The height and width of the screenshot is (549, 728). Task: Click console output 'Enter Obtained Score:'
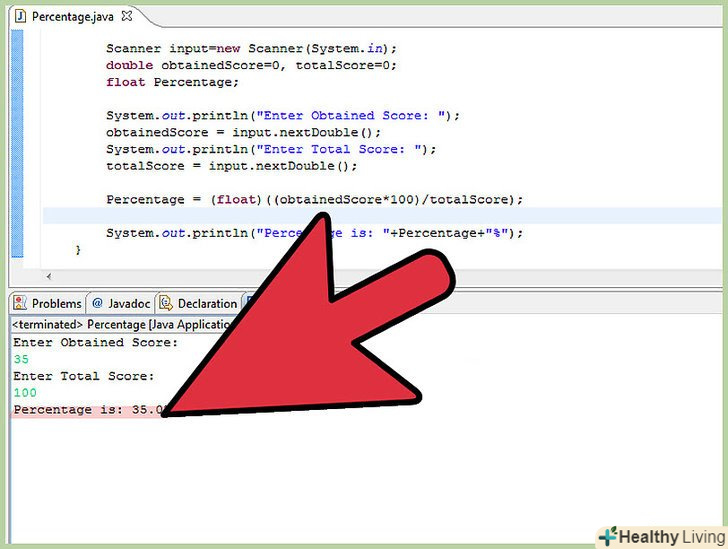(x=96, y=342)
